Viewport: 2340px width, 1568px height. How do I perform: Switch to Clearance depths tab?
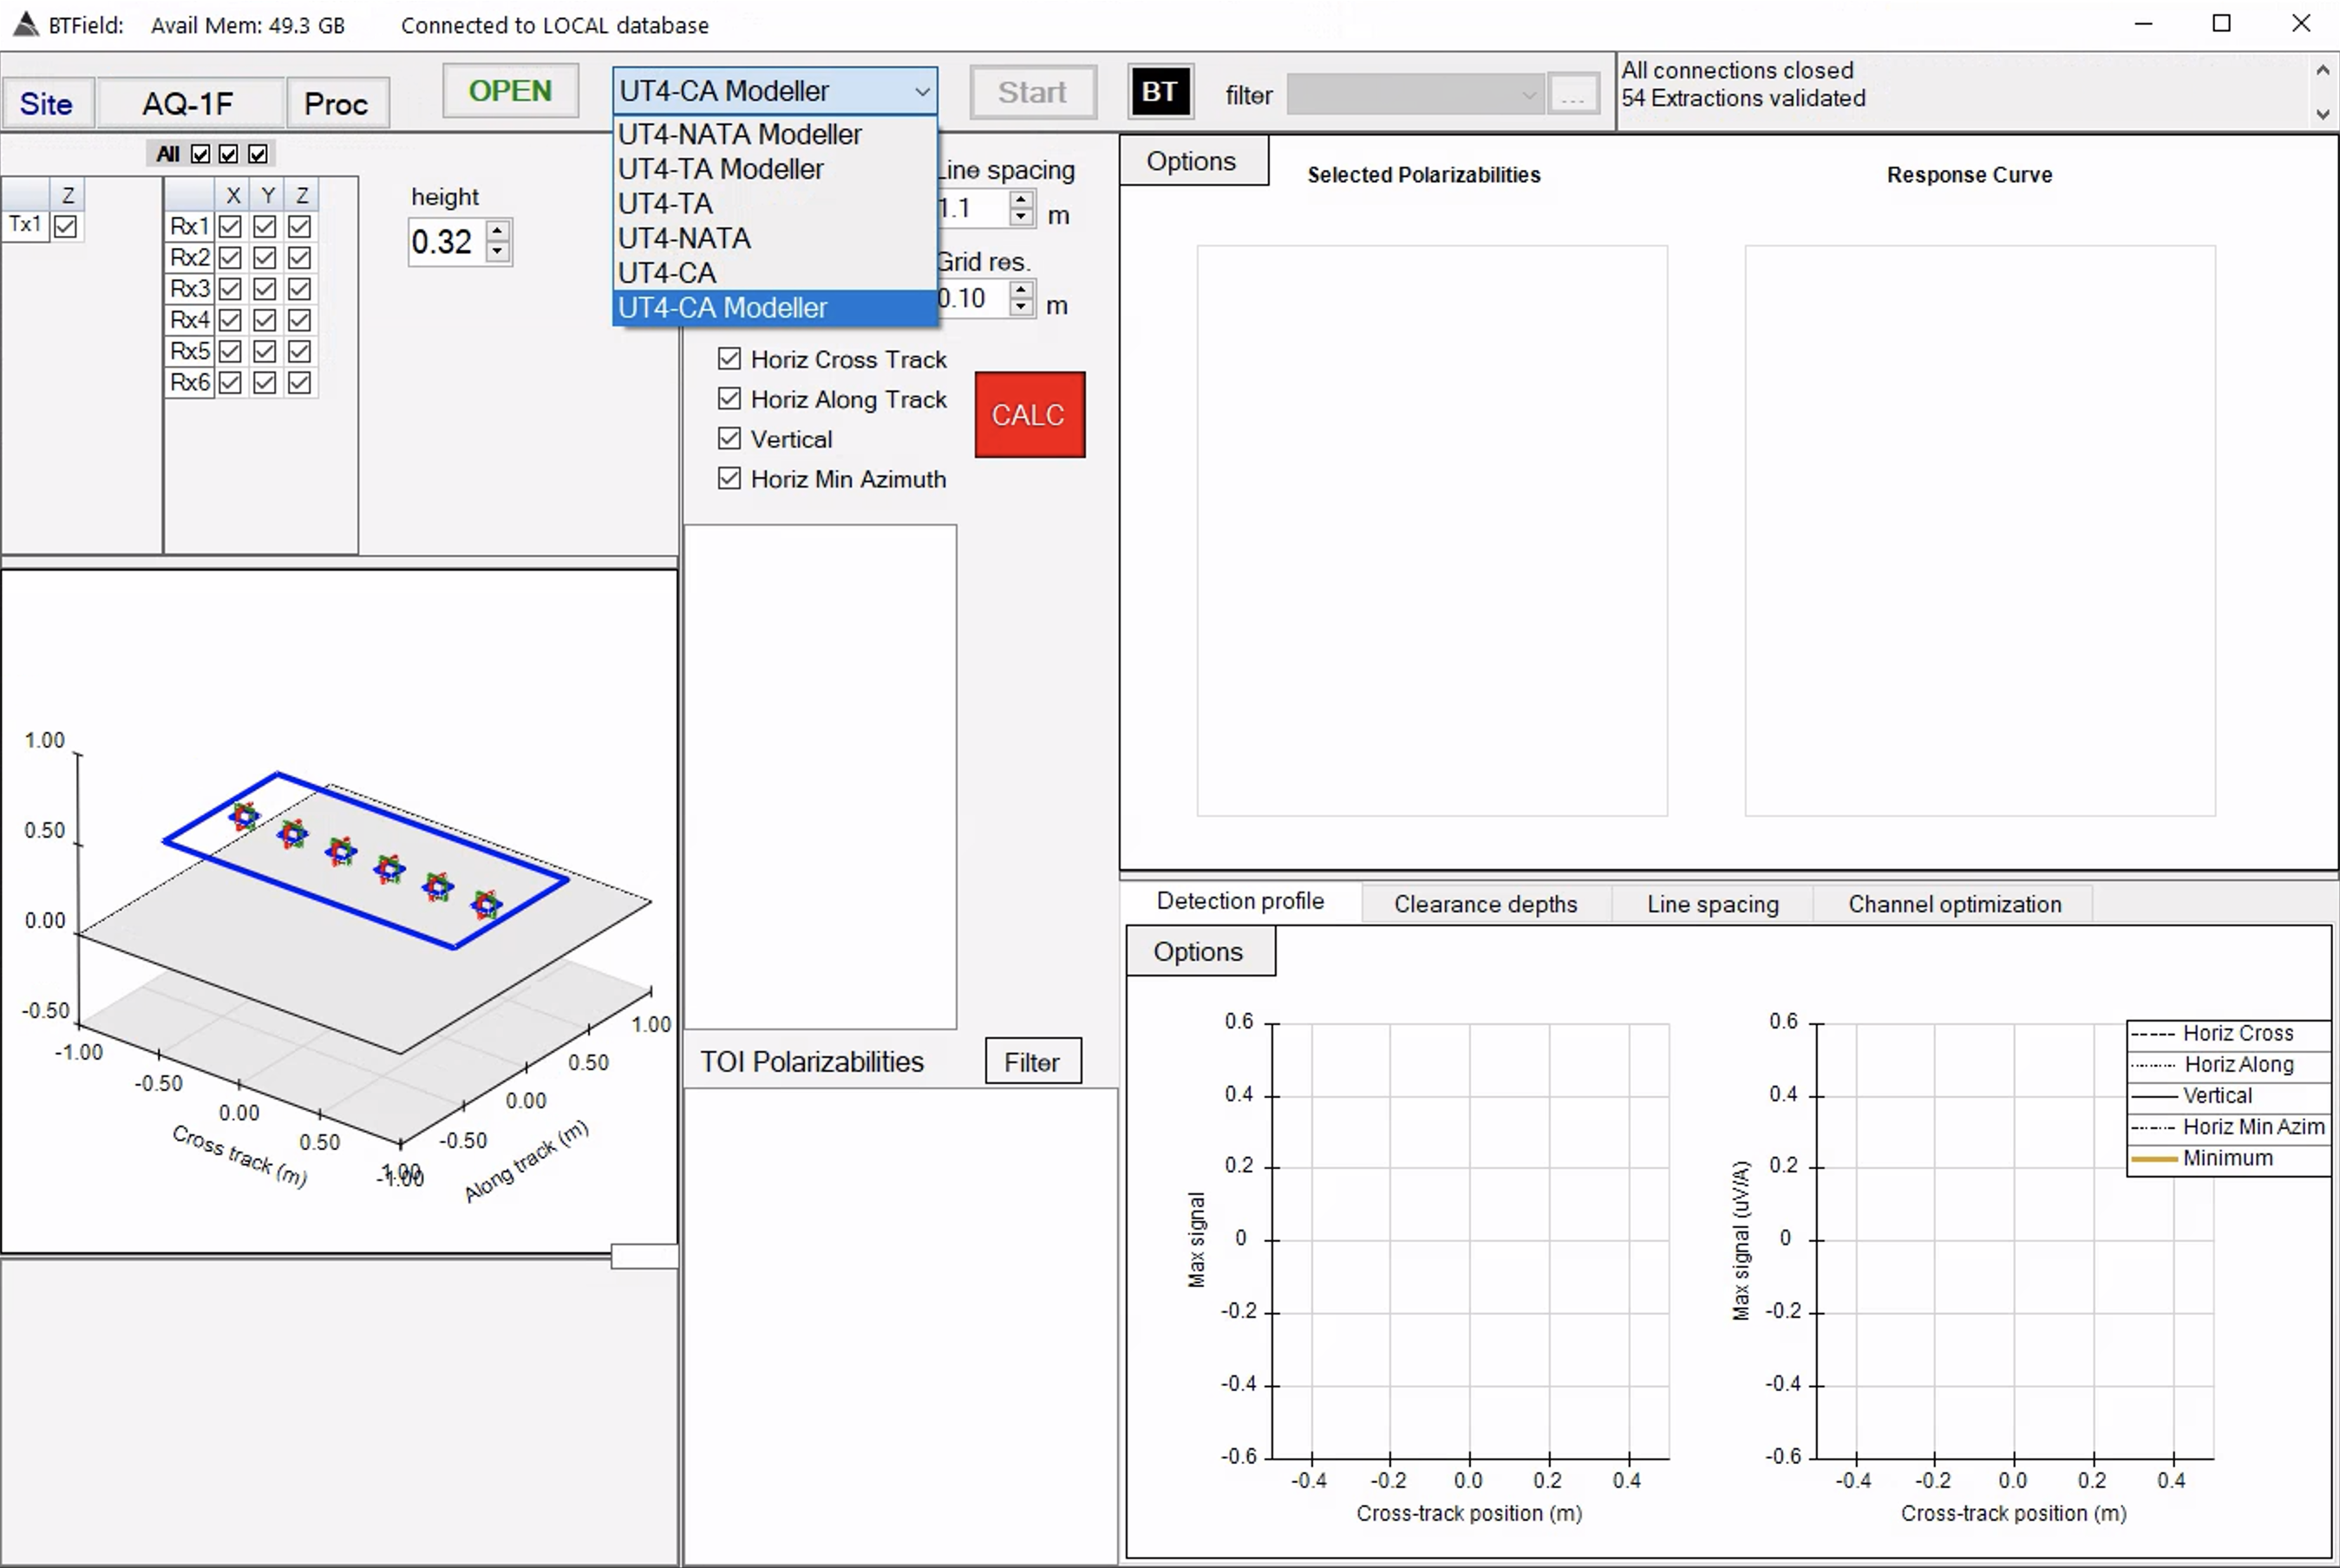1486,904
